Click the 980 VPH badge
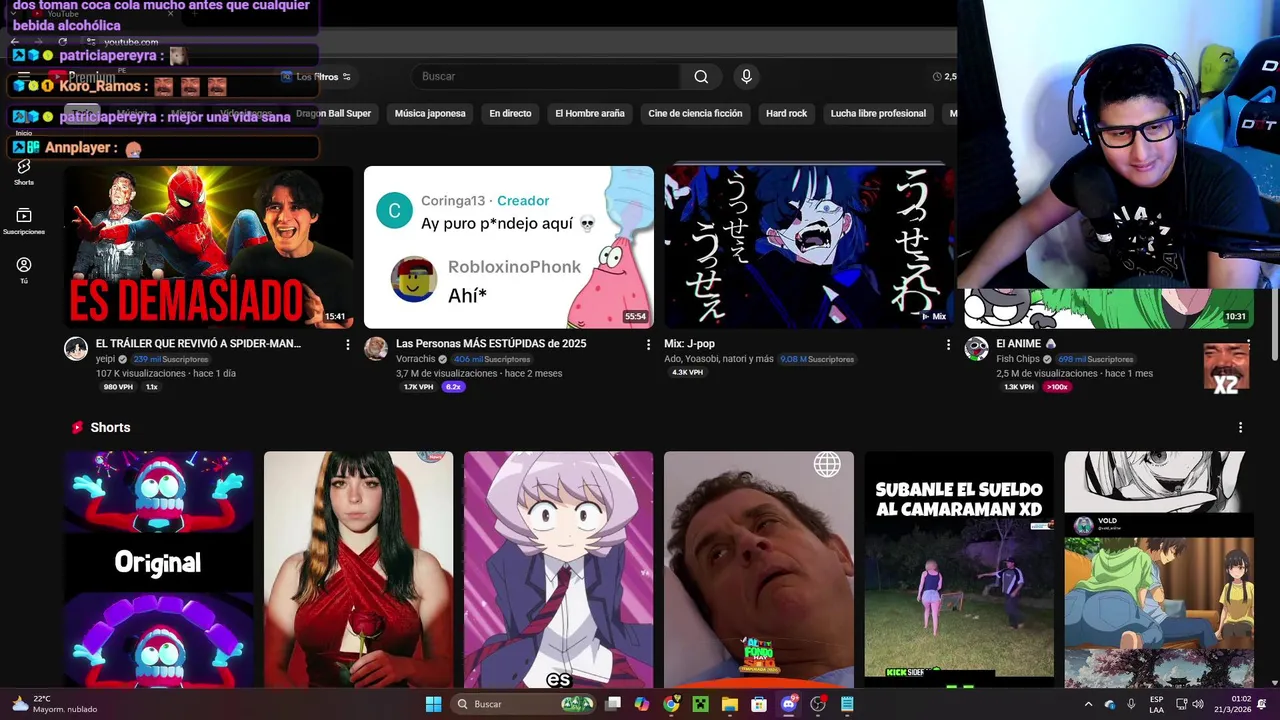 [x=118, y=387]
